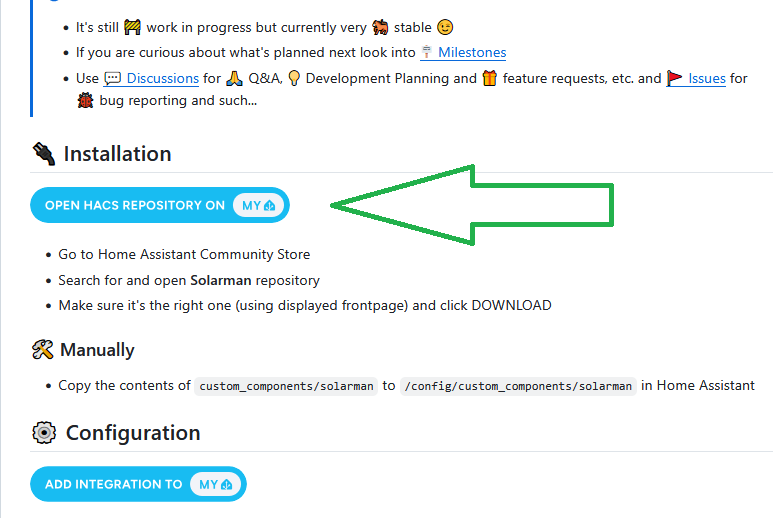Open the Issues link
Image resolution: width=782 pixels, height=518 pixels.
(707, 78)
